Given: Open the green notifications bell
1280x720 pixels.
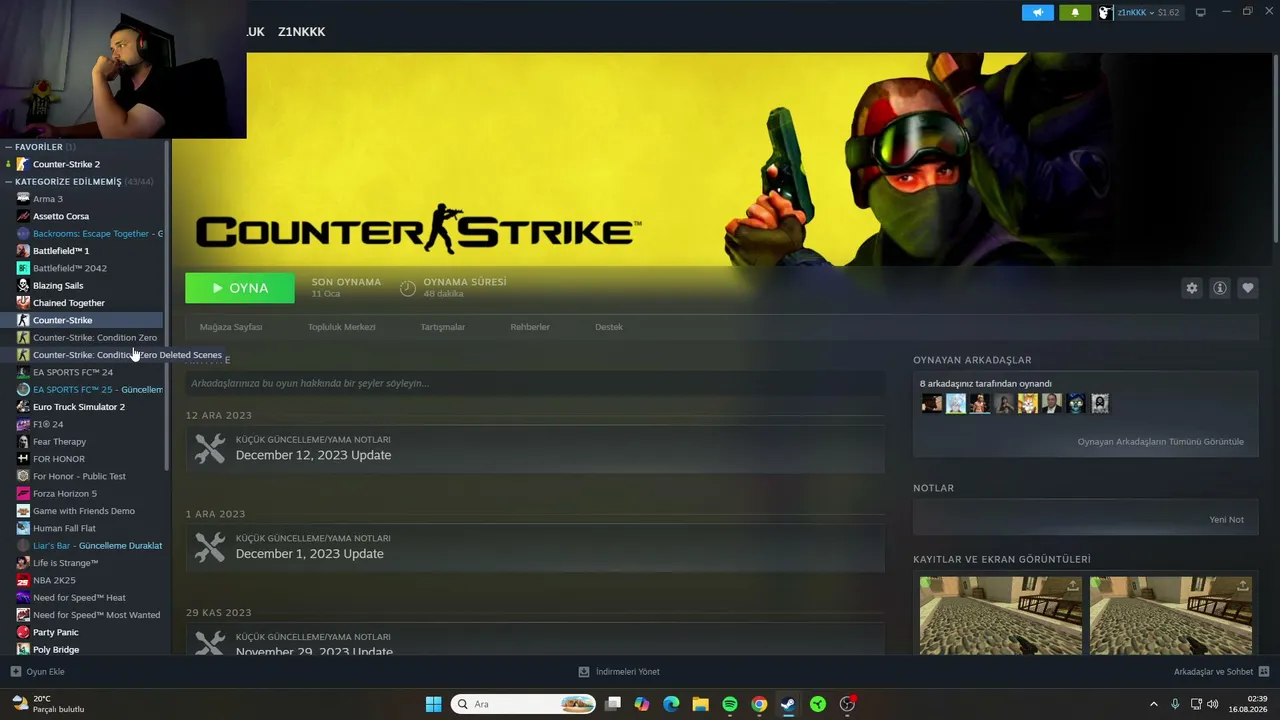Looking at the screenshot, I should point(1075,12).
